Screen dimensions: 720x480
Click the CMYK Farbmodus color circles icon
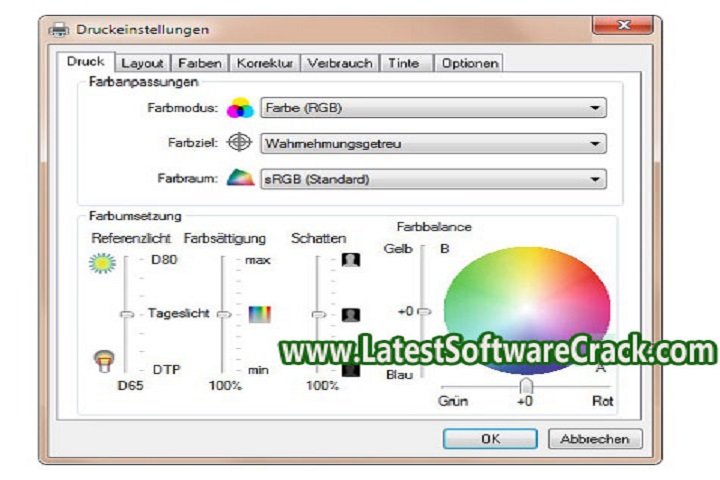point(240,108)
